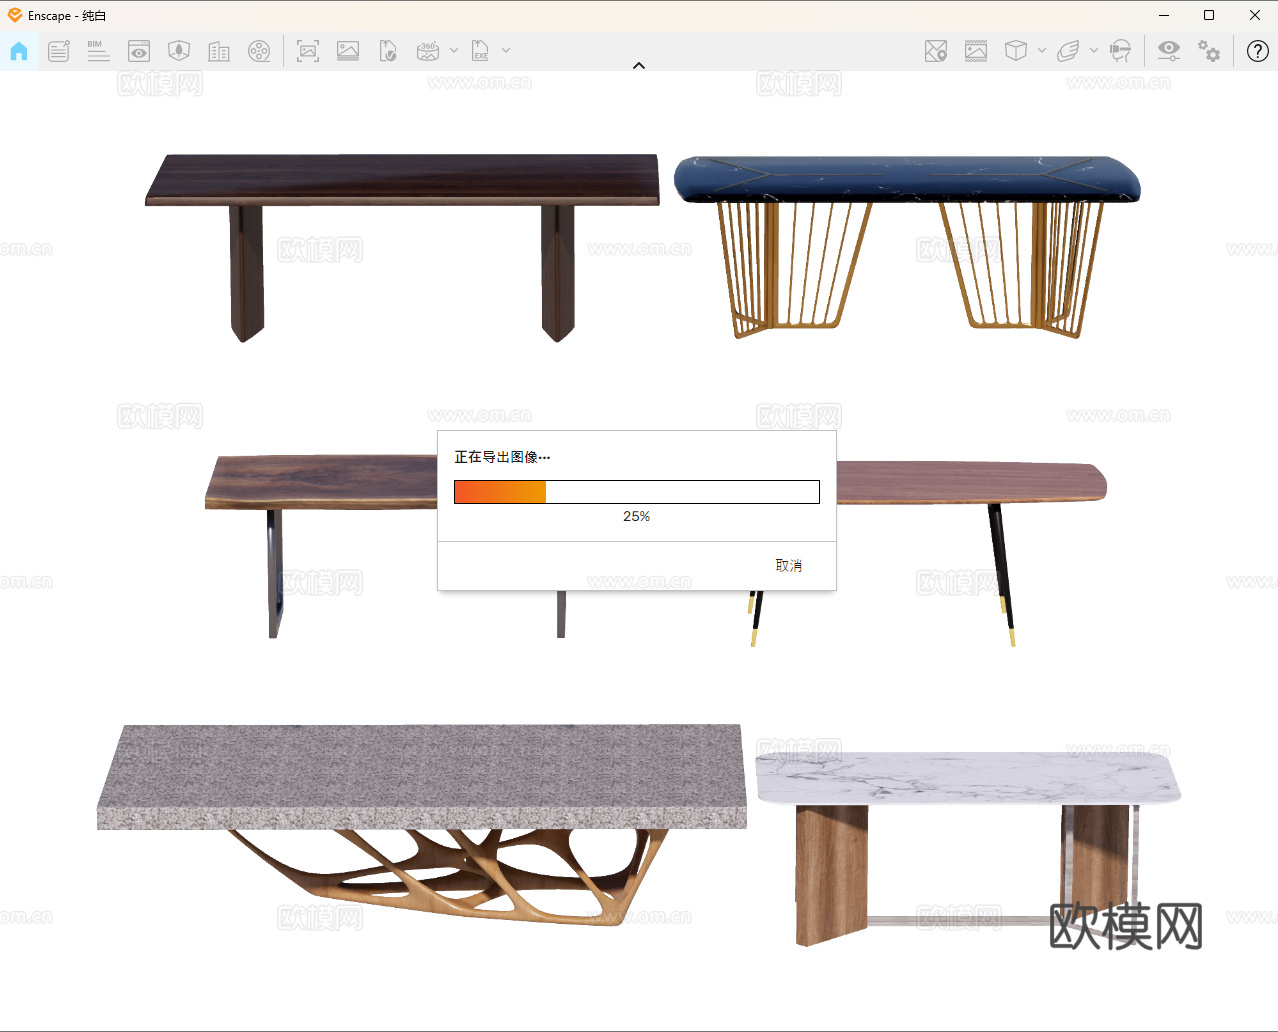Click the export with upload badge icon

[x=388, y=51]
